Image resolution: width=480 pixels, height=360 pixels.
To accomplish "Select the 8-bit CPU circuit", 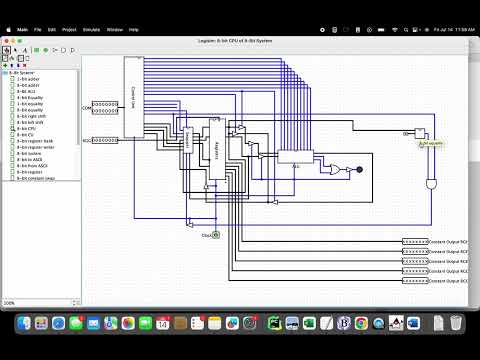I will [x=26, y=129].
